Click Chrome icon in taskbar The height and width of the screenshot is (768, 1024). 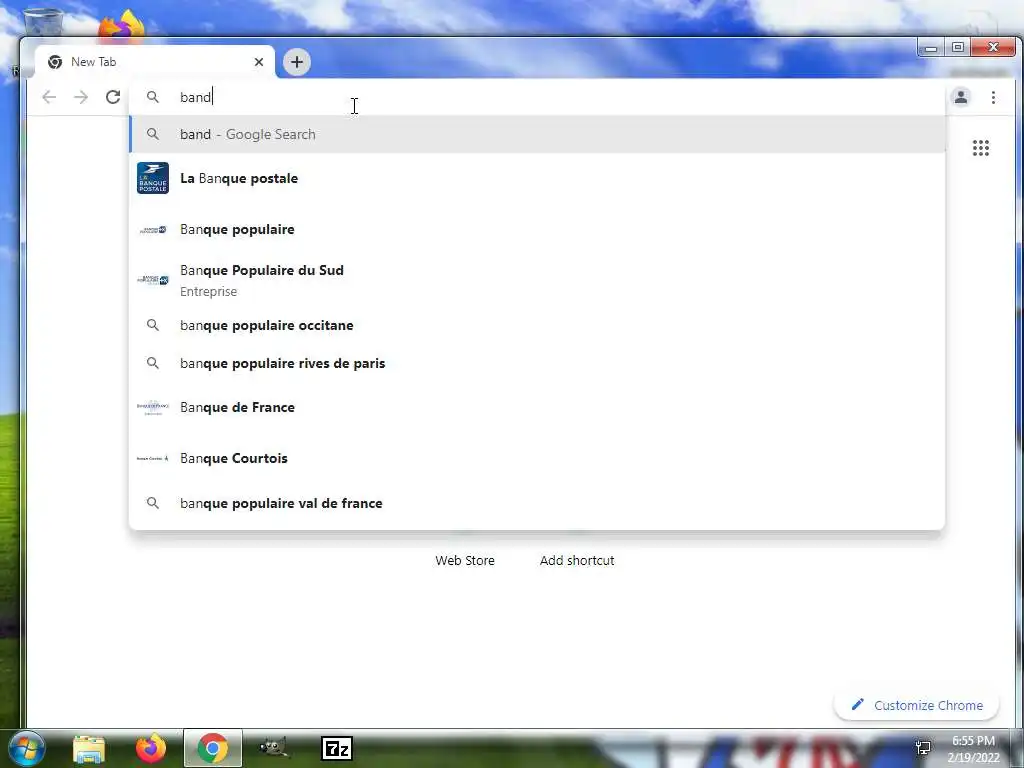coord(212,748)
